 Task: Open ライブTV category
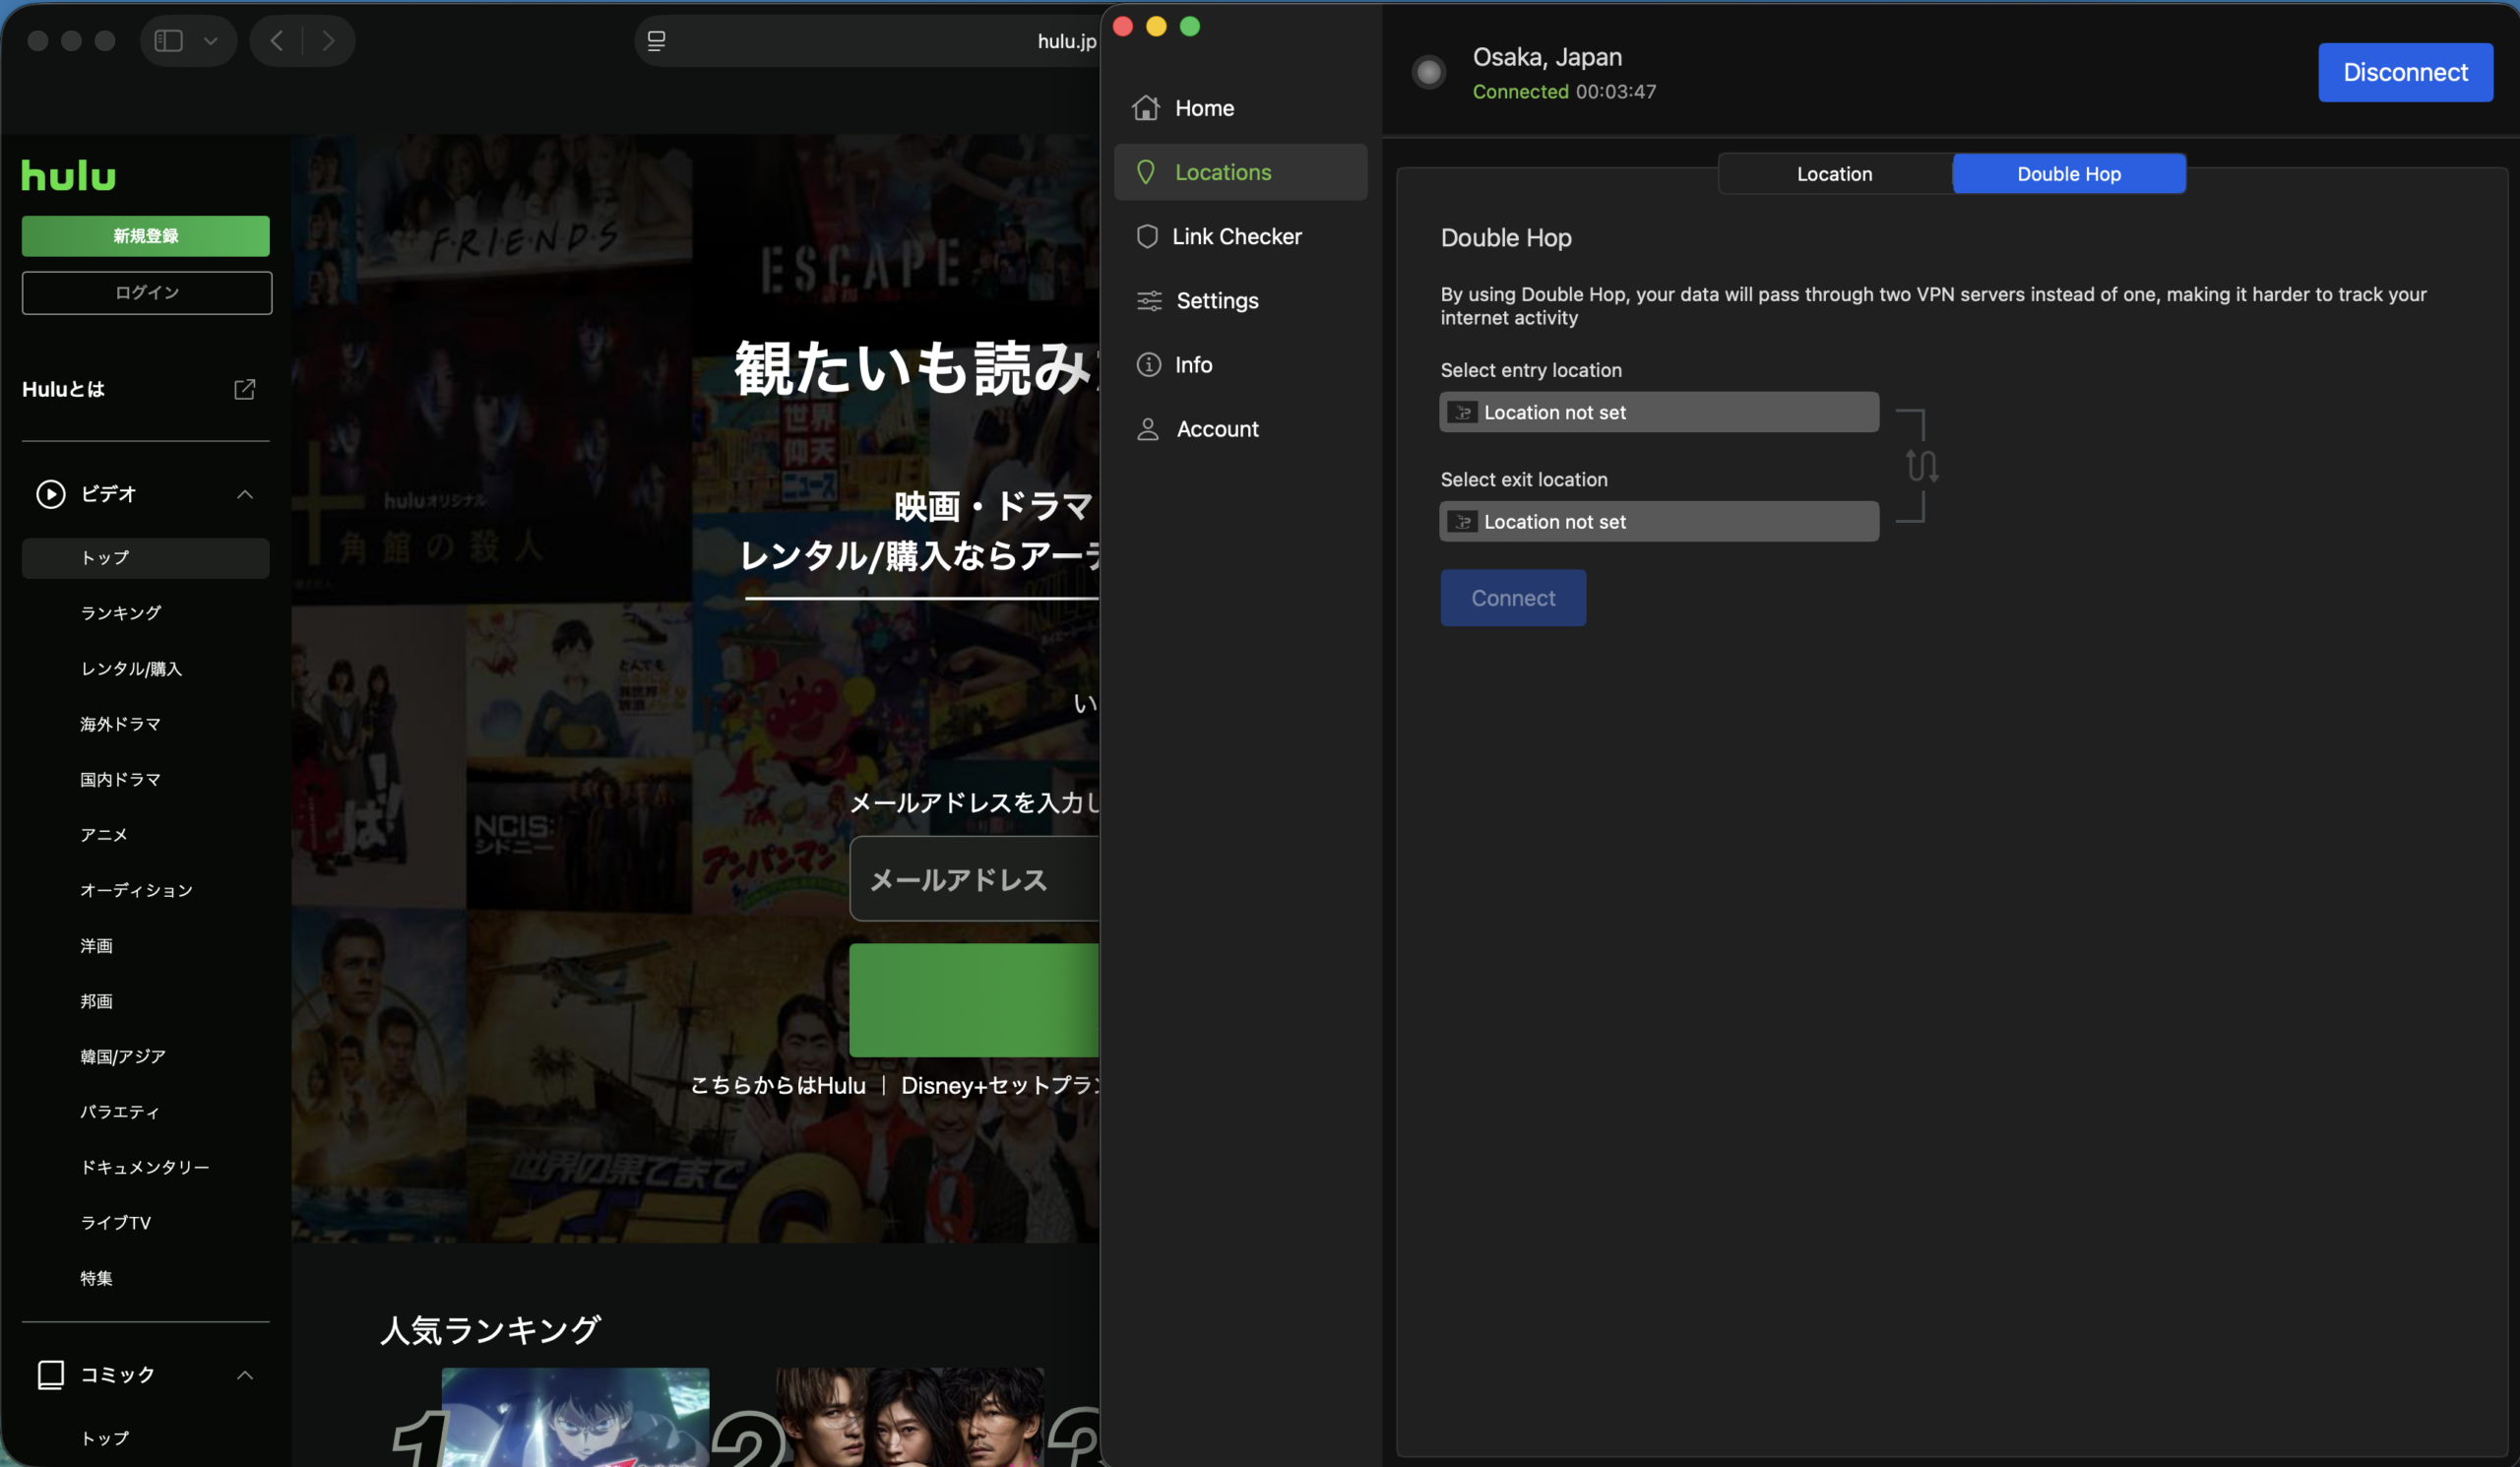coord(116,1222)
